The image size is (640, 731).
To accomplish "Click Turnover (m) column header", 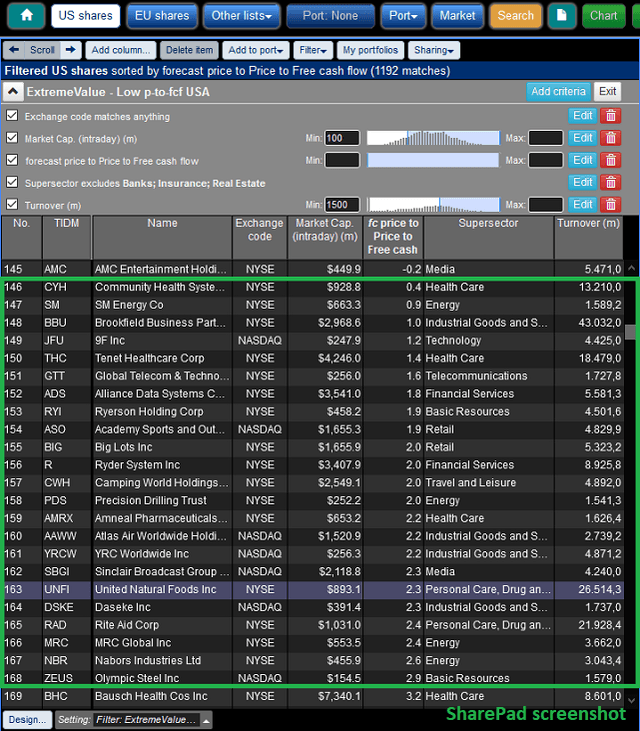I will [588, 237].
